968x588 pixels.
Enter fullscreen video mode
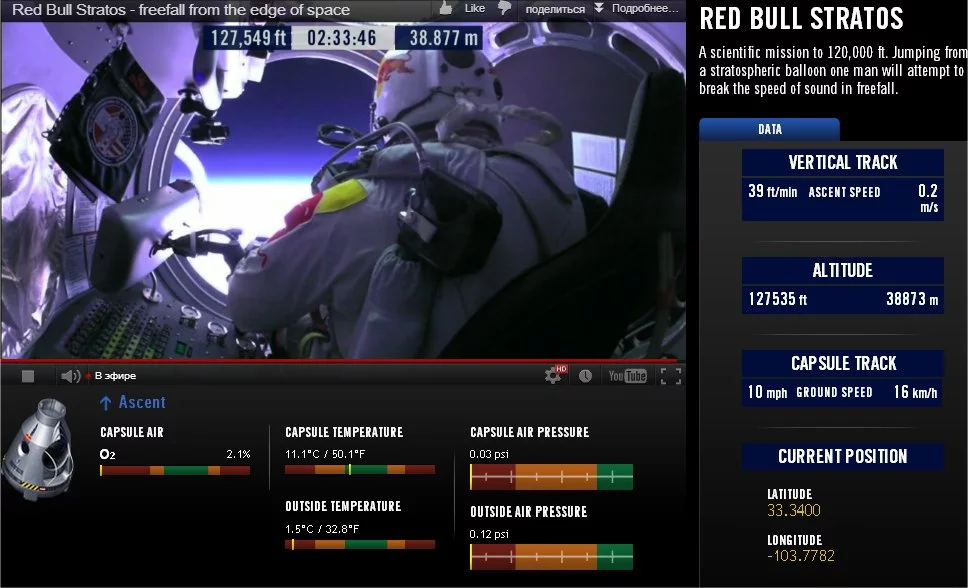click(670, 376)
